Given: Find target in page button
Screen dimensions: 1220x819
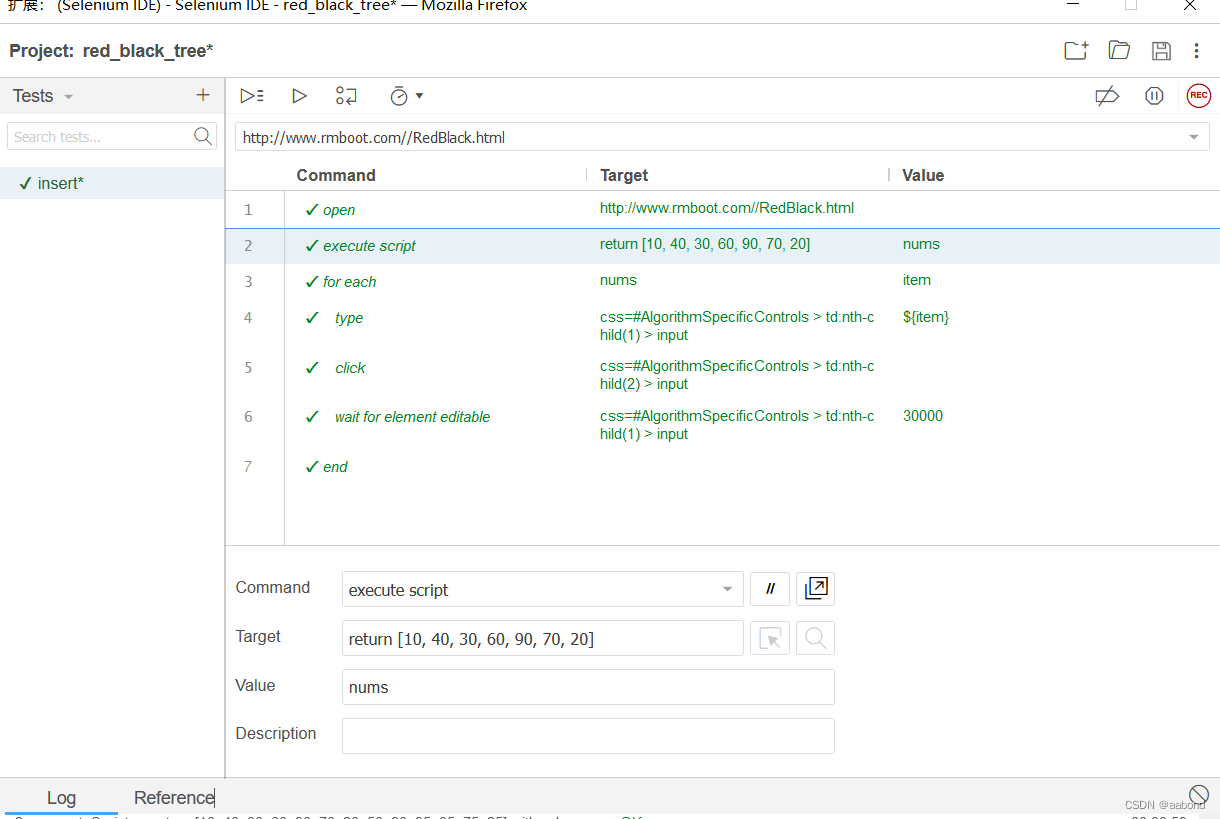Looking at the screenshot, I should point(816,638).
